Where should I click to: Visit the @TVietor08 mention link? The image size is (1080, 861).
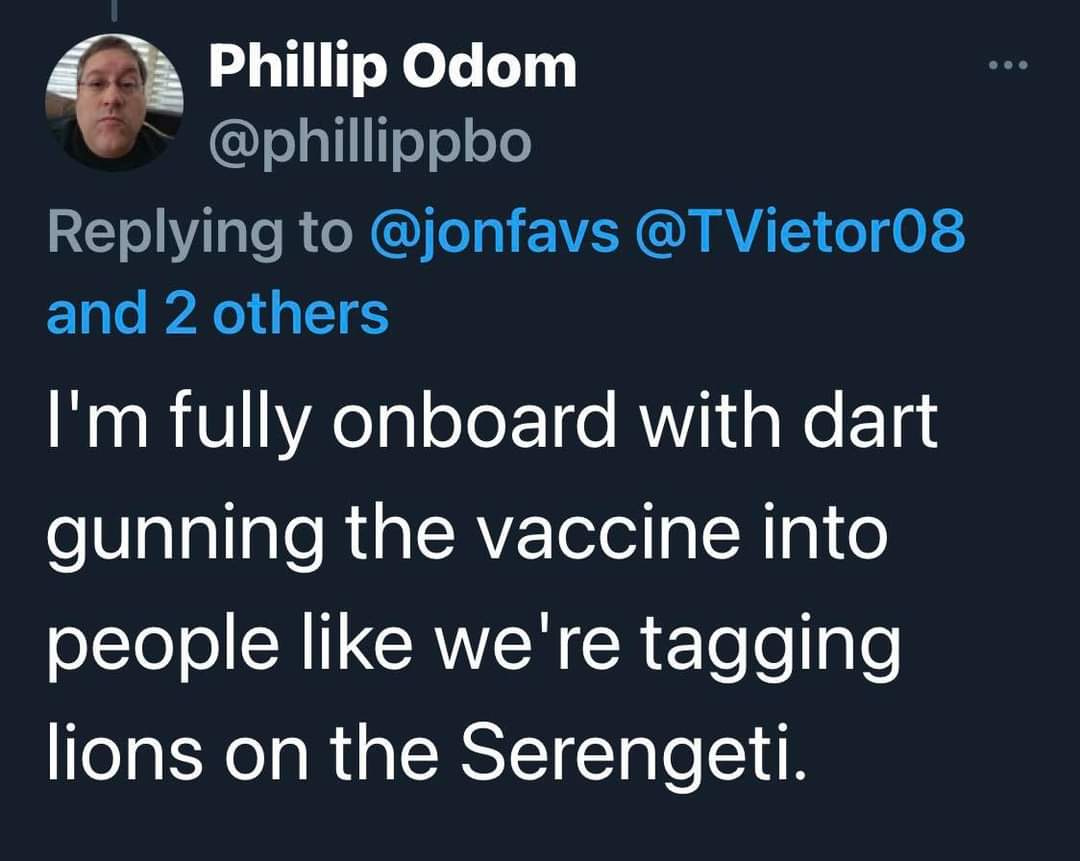[x=800, y=232]
